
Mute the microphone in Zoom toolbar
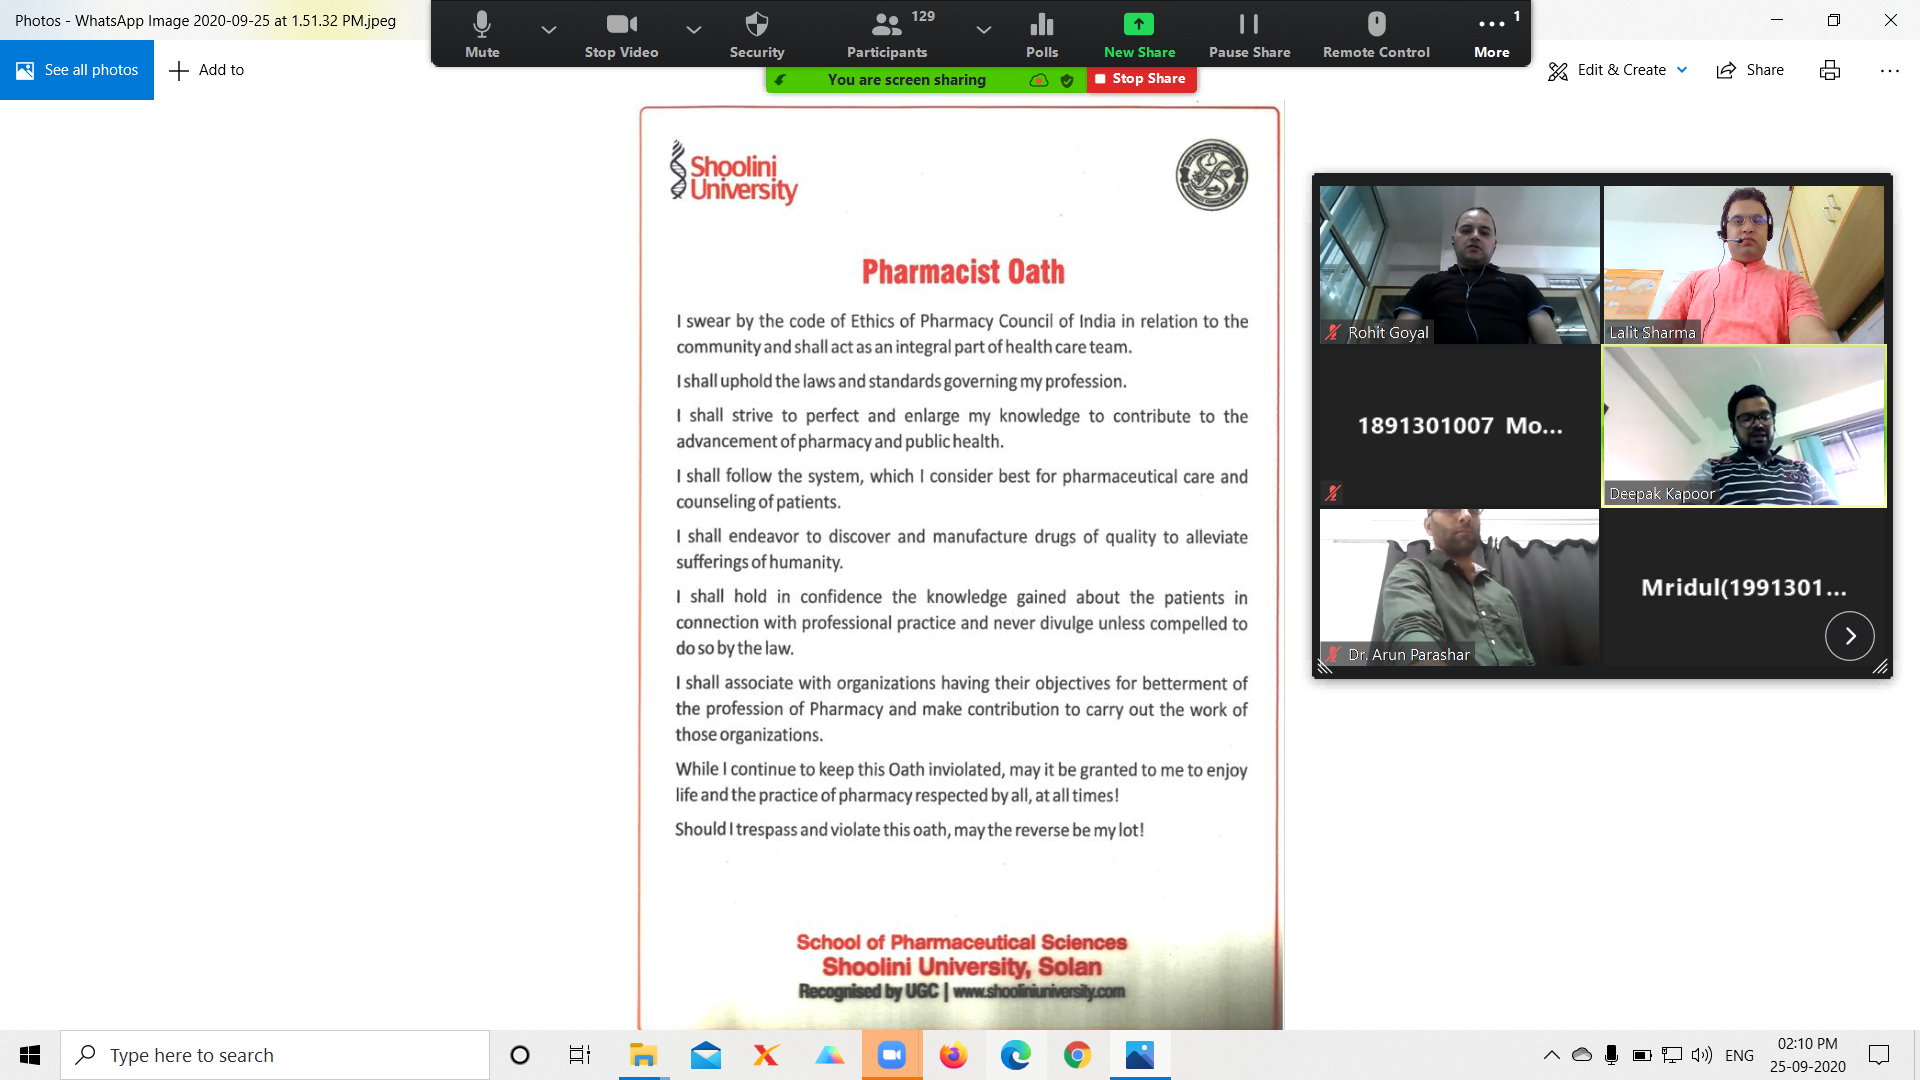(482, 34)
